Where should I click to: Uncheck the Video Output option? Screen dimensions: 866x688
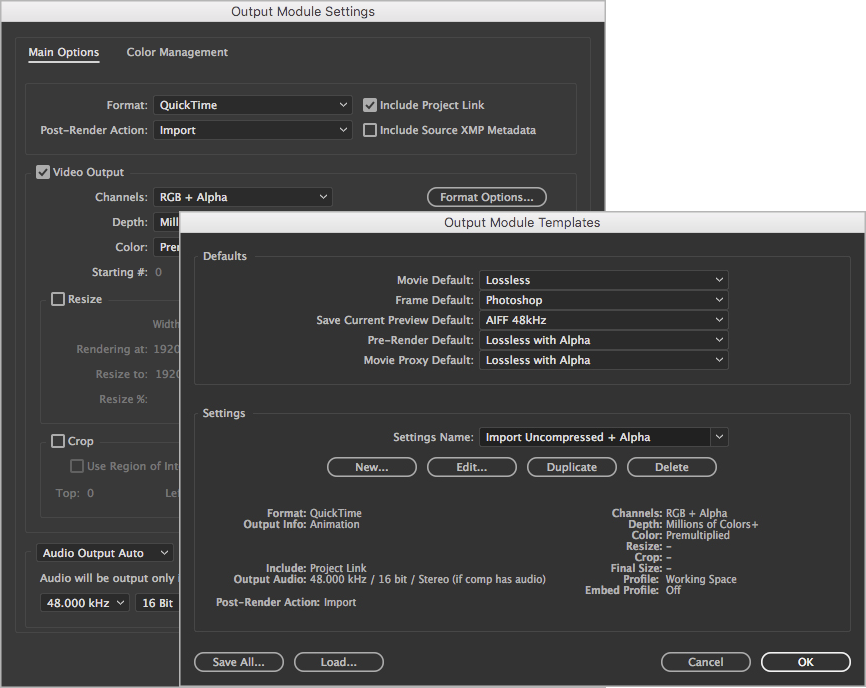pyautogui.click(x=42, y=172)
